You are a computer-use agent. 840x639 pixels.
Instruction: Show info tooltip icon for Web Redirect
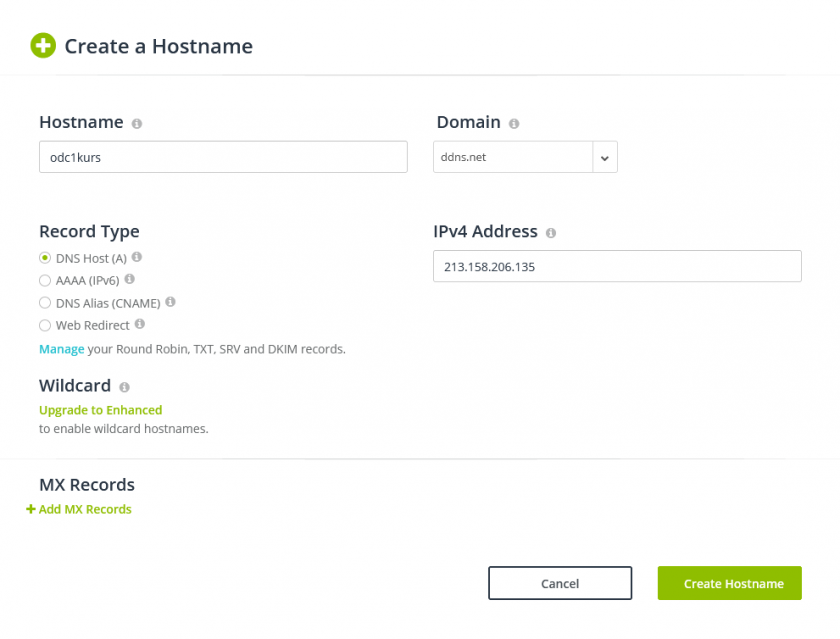140,324
